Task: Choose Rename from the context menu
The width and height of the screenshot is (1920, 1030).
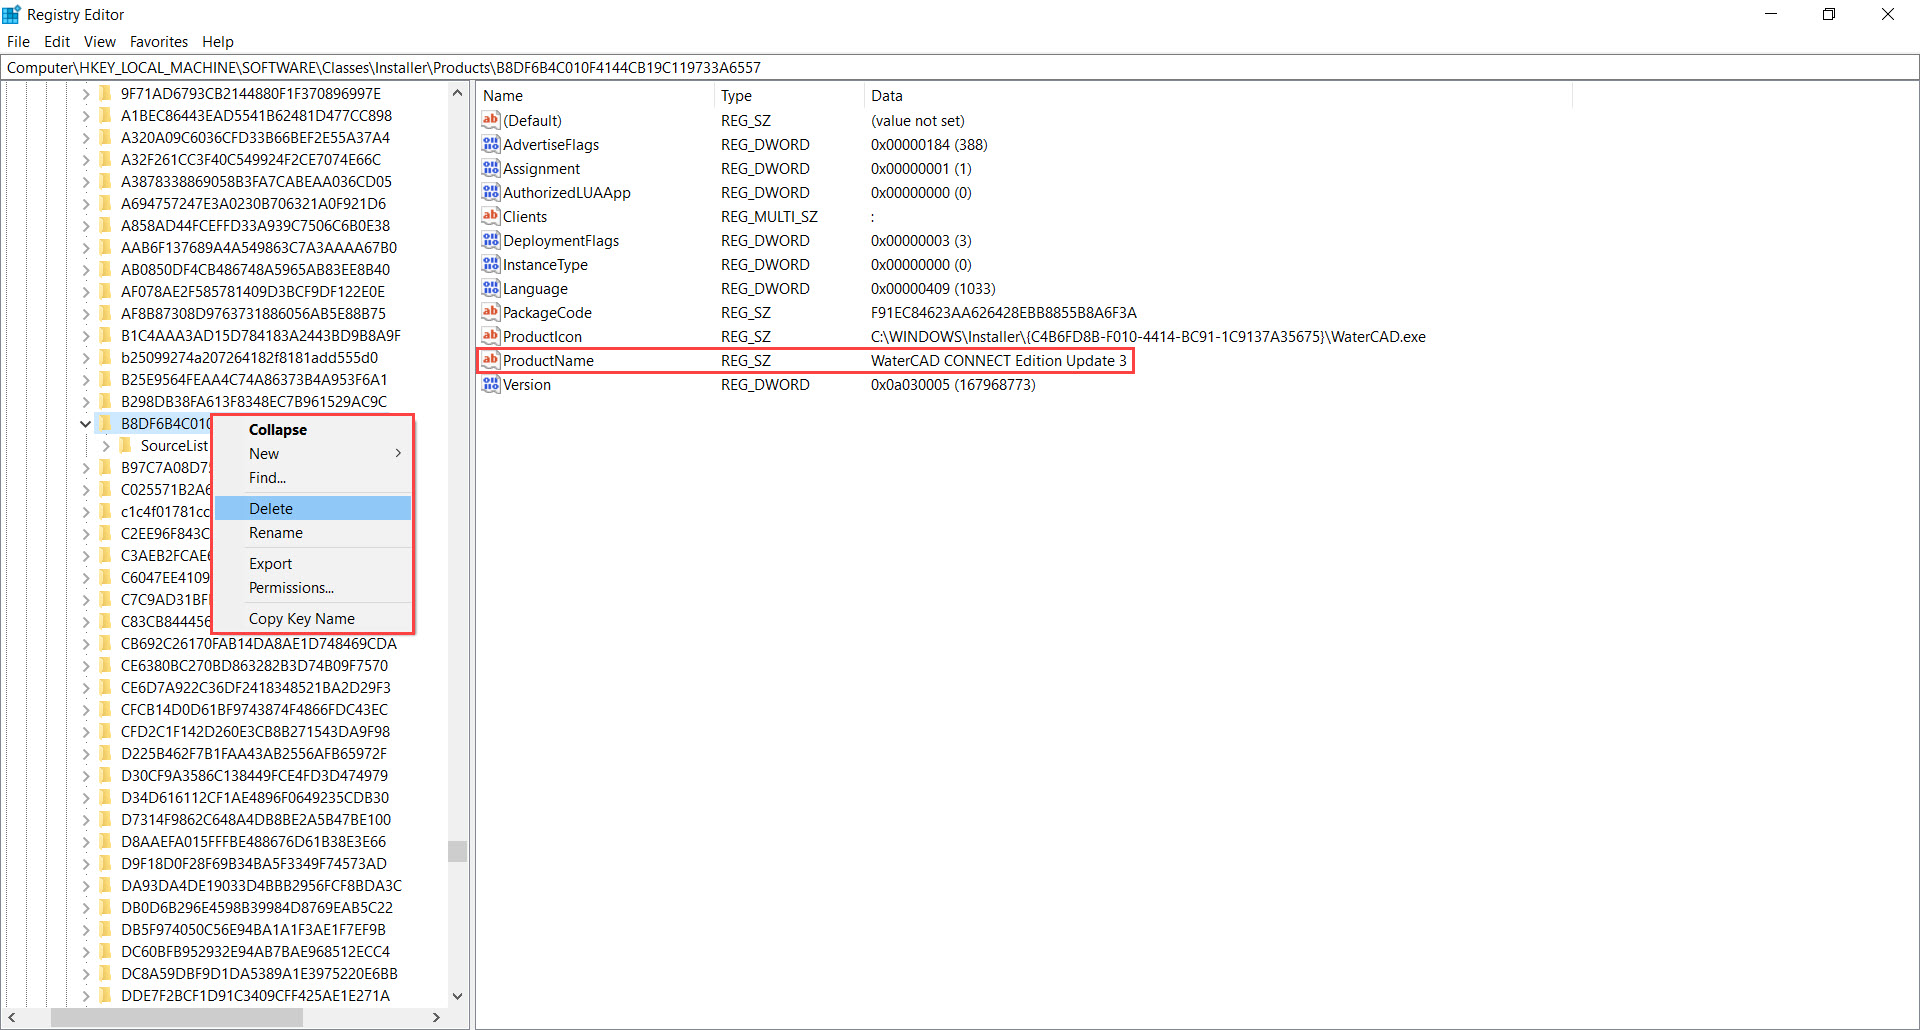Action: (313, 532)
